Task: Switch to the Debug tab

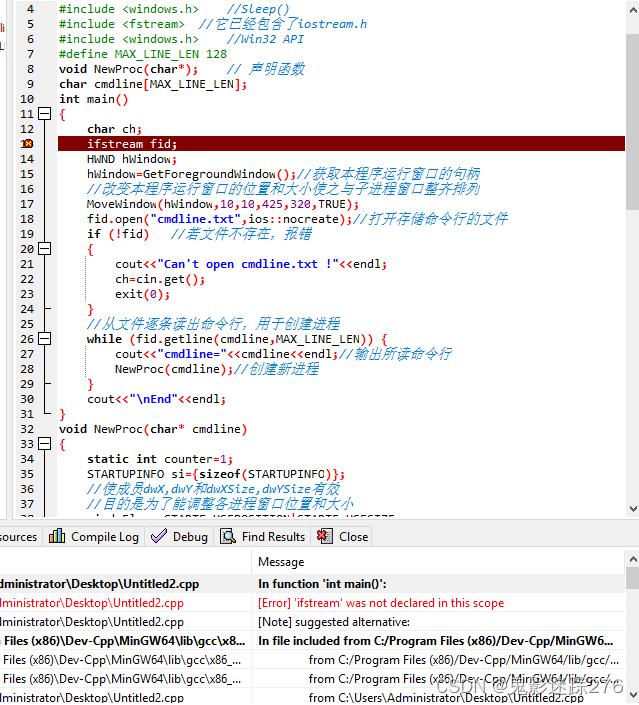Action: click(x=179, y=536)
